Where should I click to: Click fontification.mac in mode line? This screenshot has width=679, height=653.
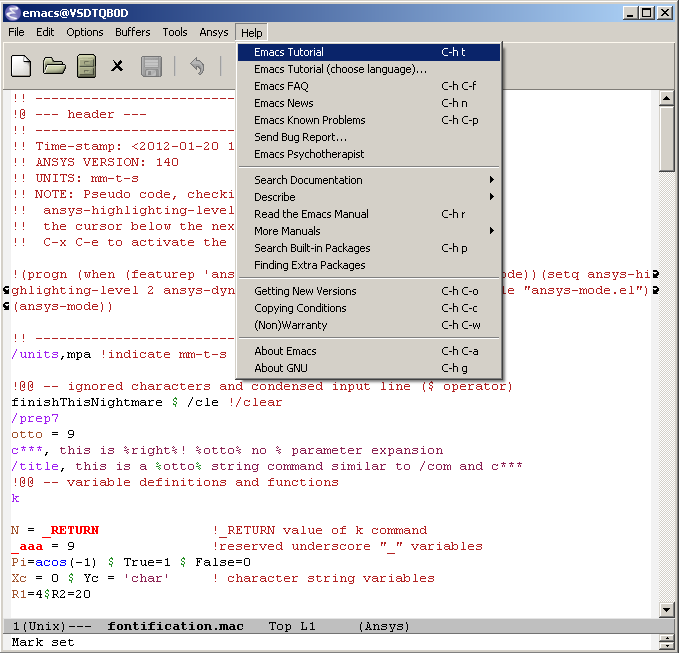click(175, 626)
